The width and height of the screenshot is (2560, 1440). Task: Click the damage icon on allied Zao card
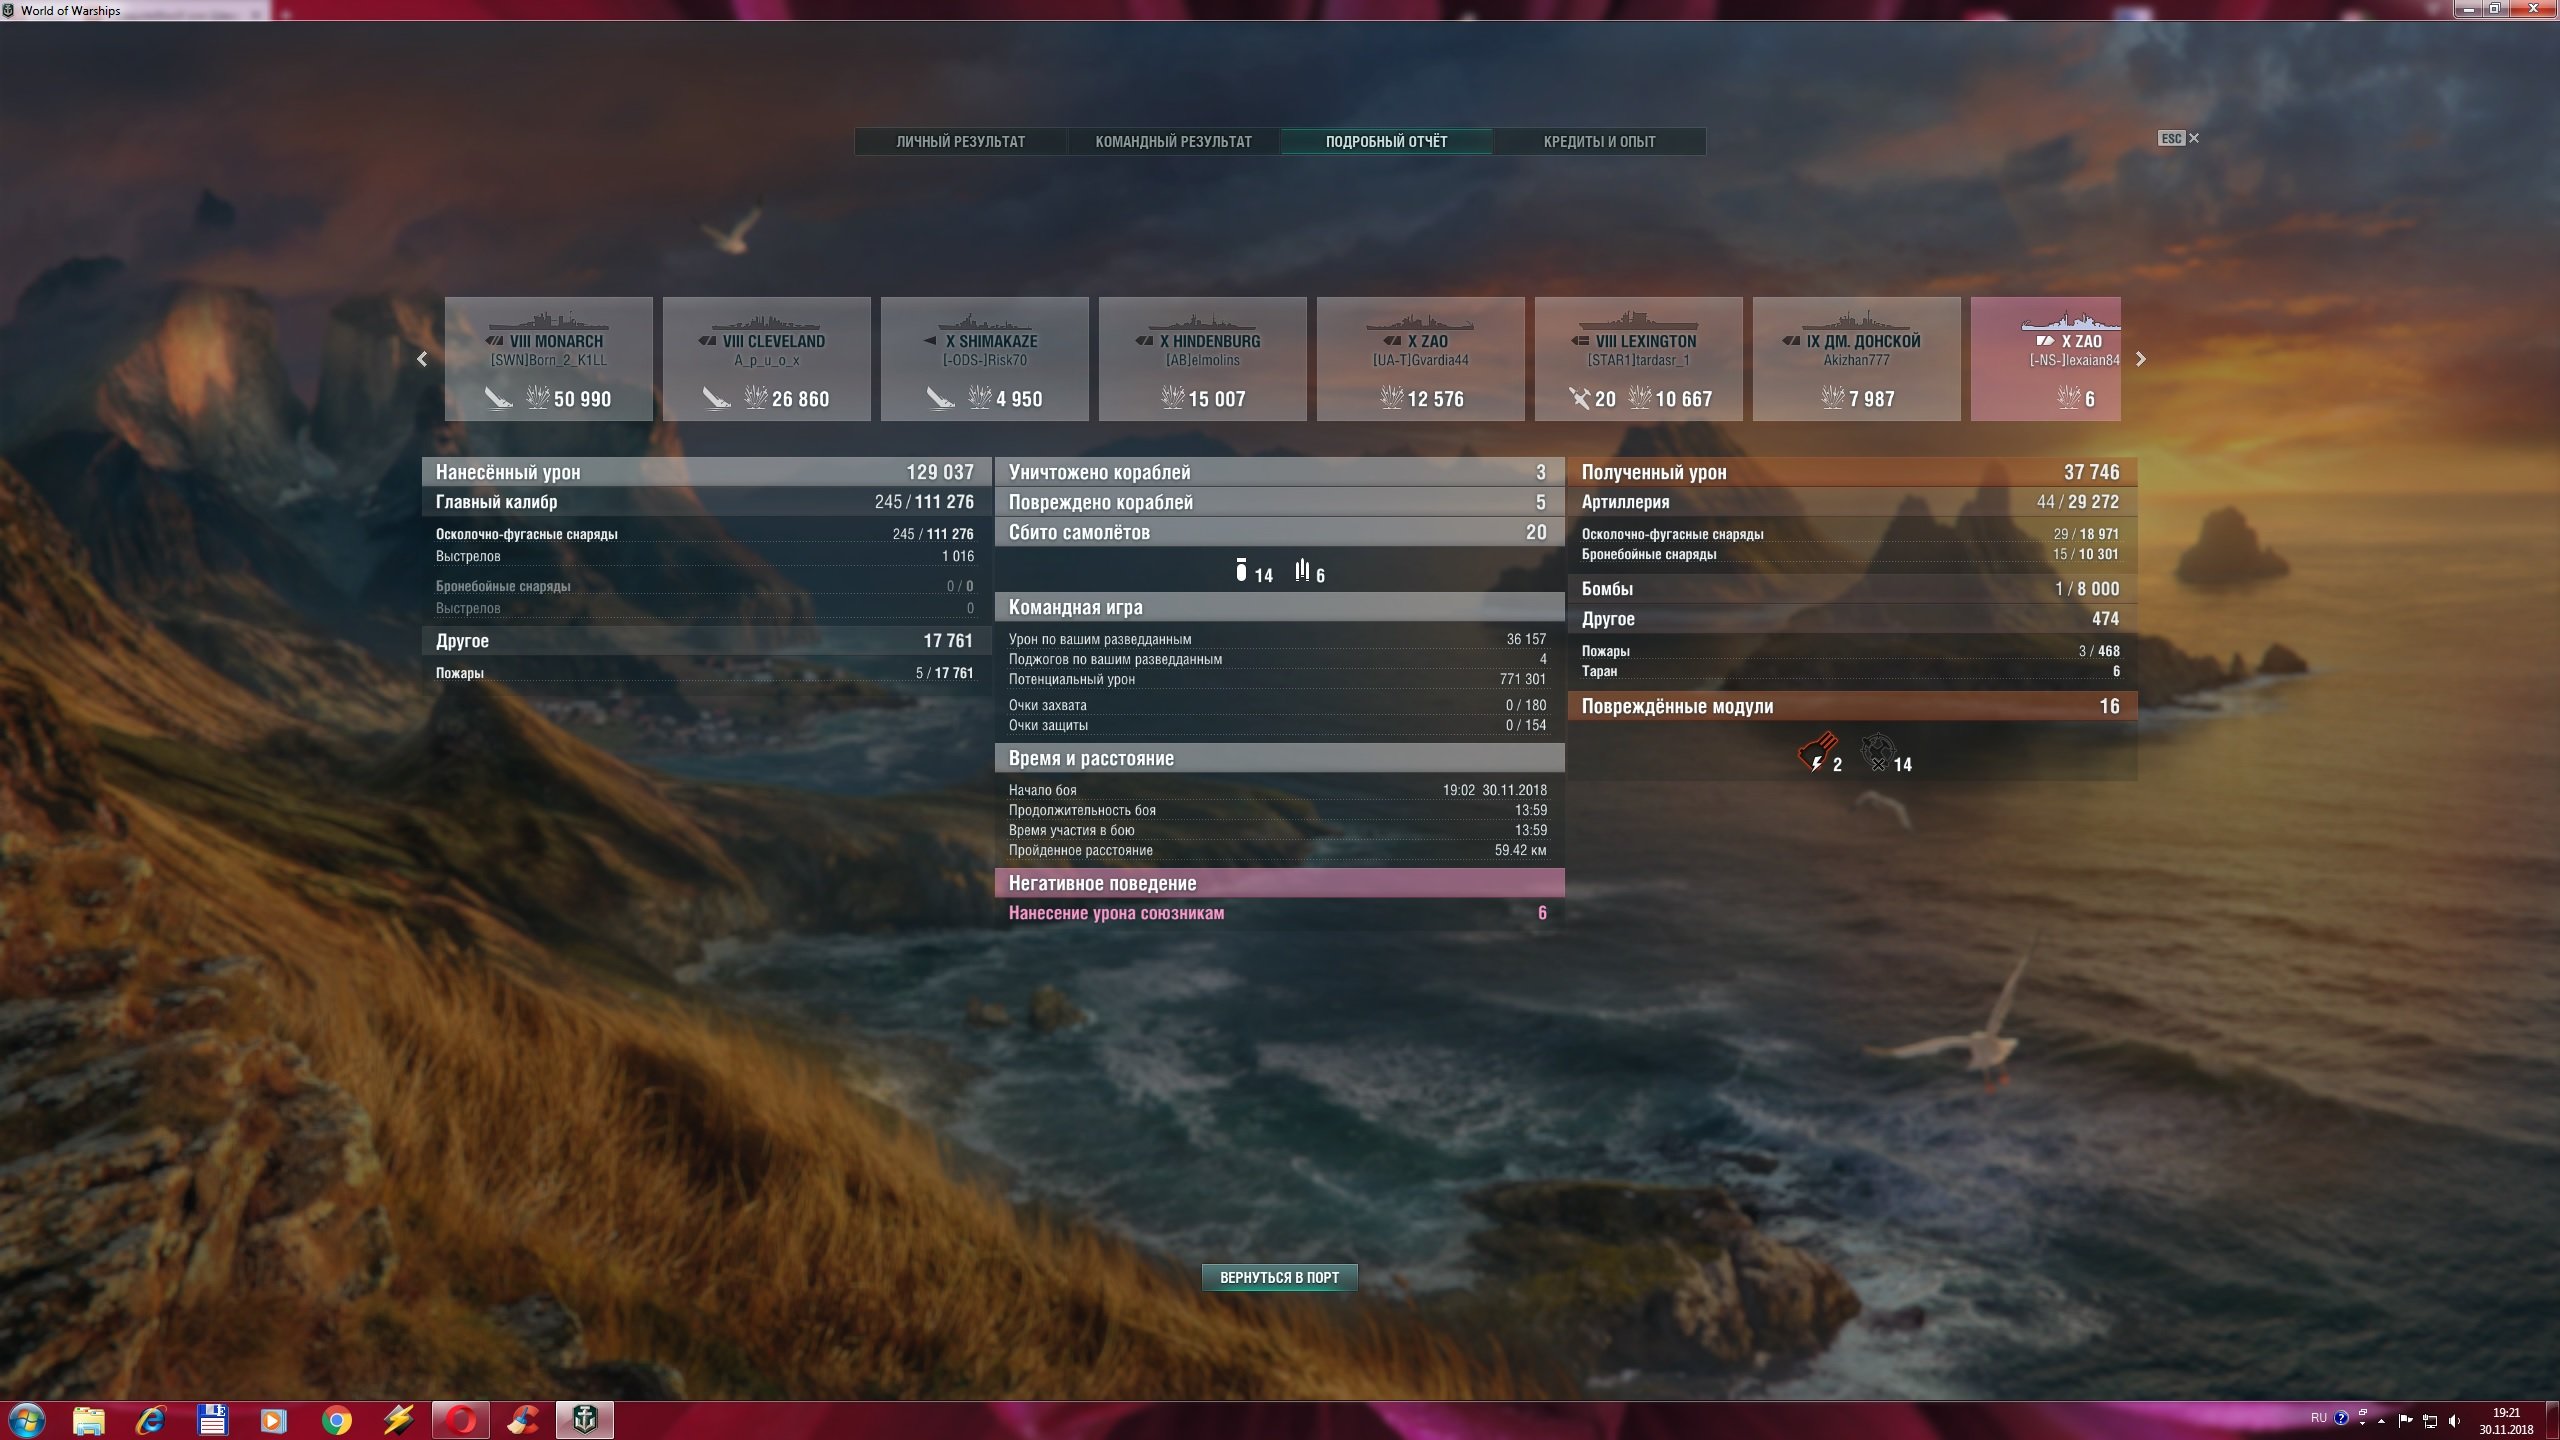click(2068, 398)
